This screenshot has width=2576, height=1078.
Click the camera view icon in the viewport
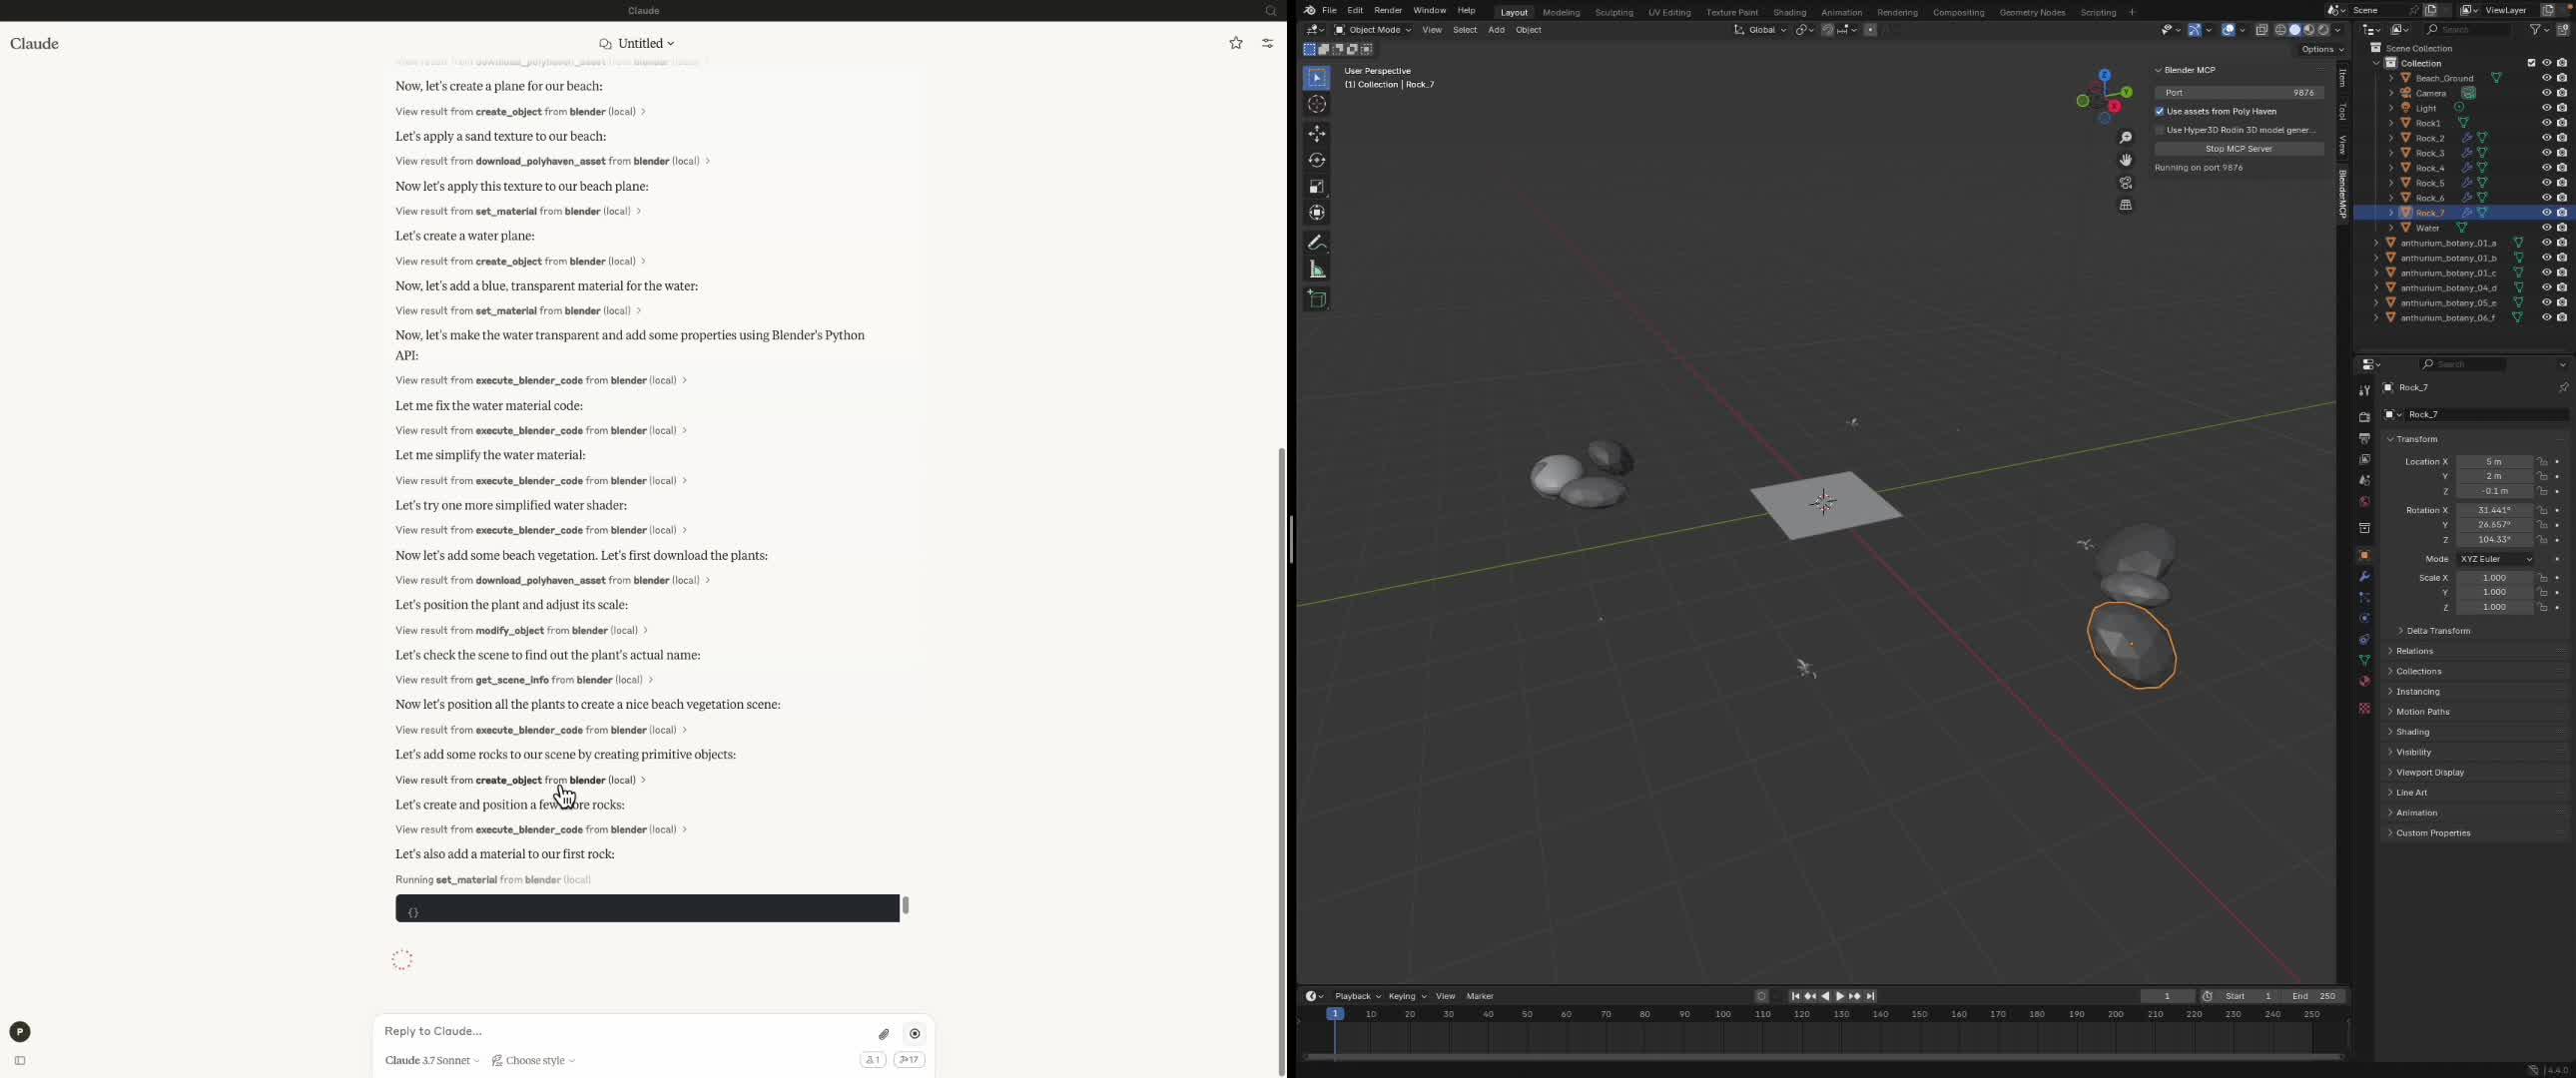[2126, 182]
